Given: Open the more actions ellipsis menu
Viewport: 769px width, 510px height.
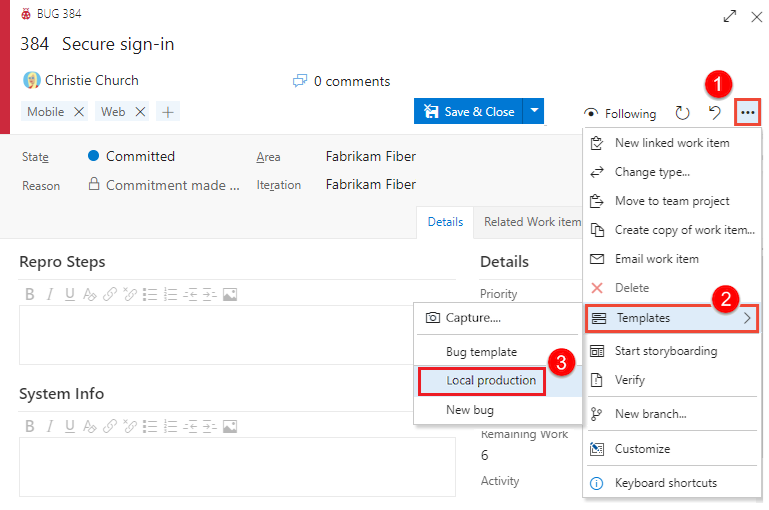Looking at the screenshot, I should tap(747, 113).
